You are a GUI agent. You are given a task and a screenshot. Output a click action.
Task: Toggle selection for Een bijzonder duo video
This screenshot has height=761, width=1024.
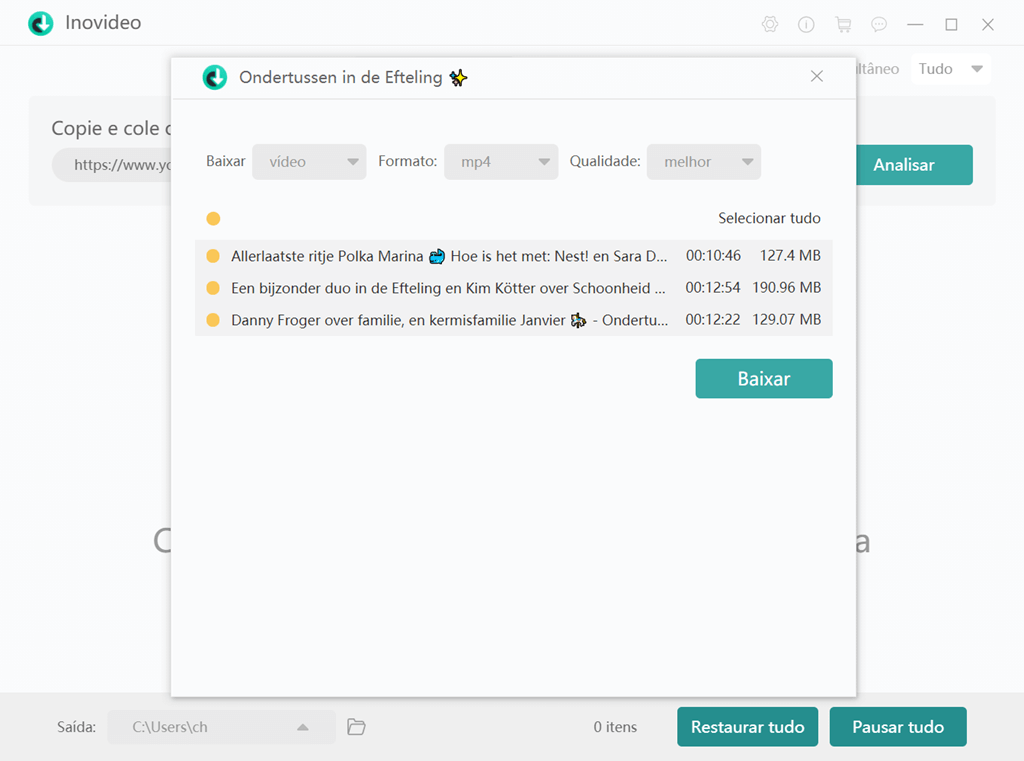[213, 288]
